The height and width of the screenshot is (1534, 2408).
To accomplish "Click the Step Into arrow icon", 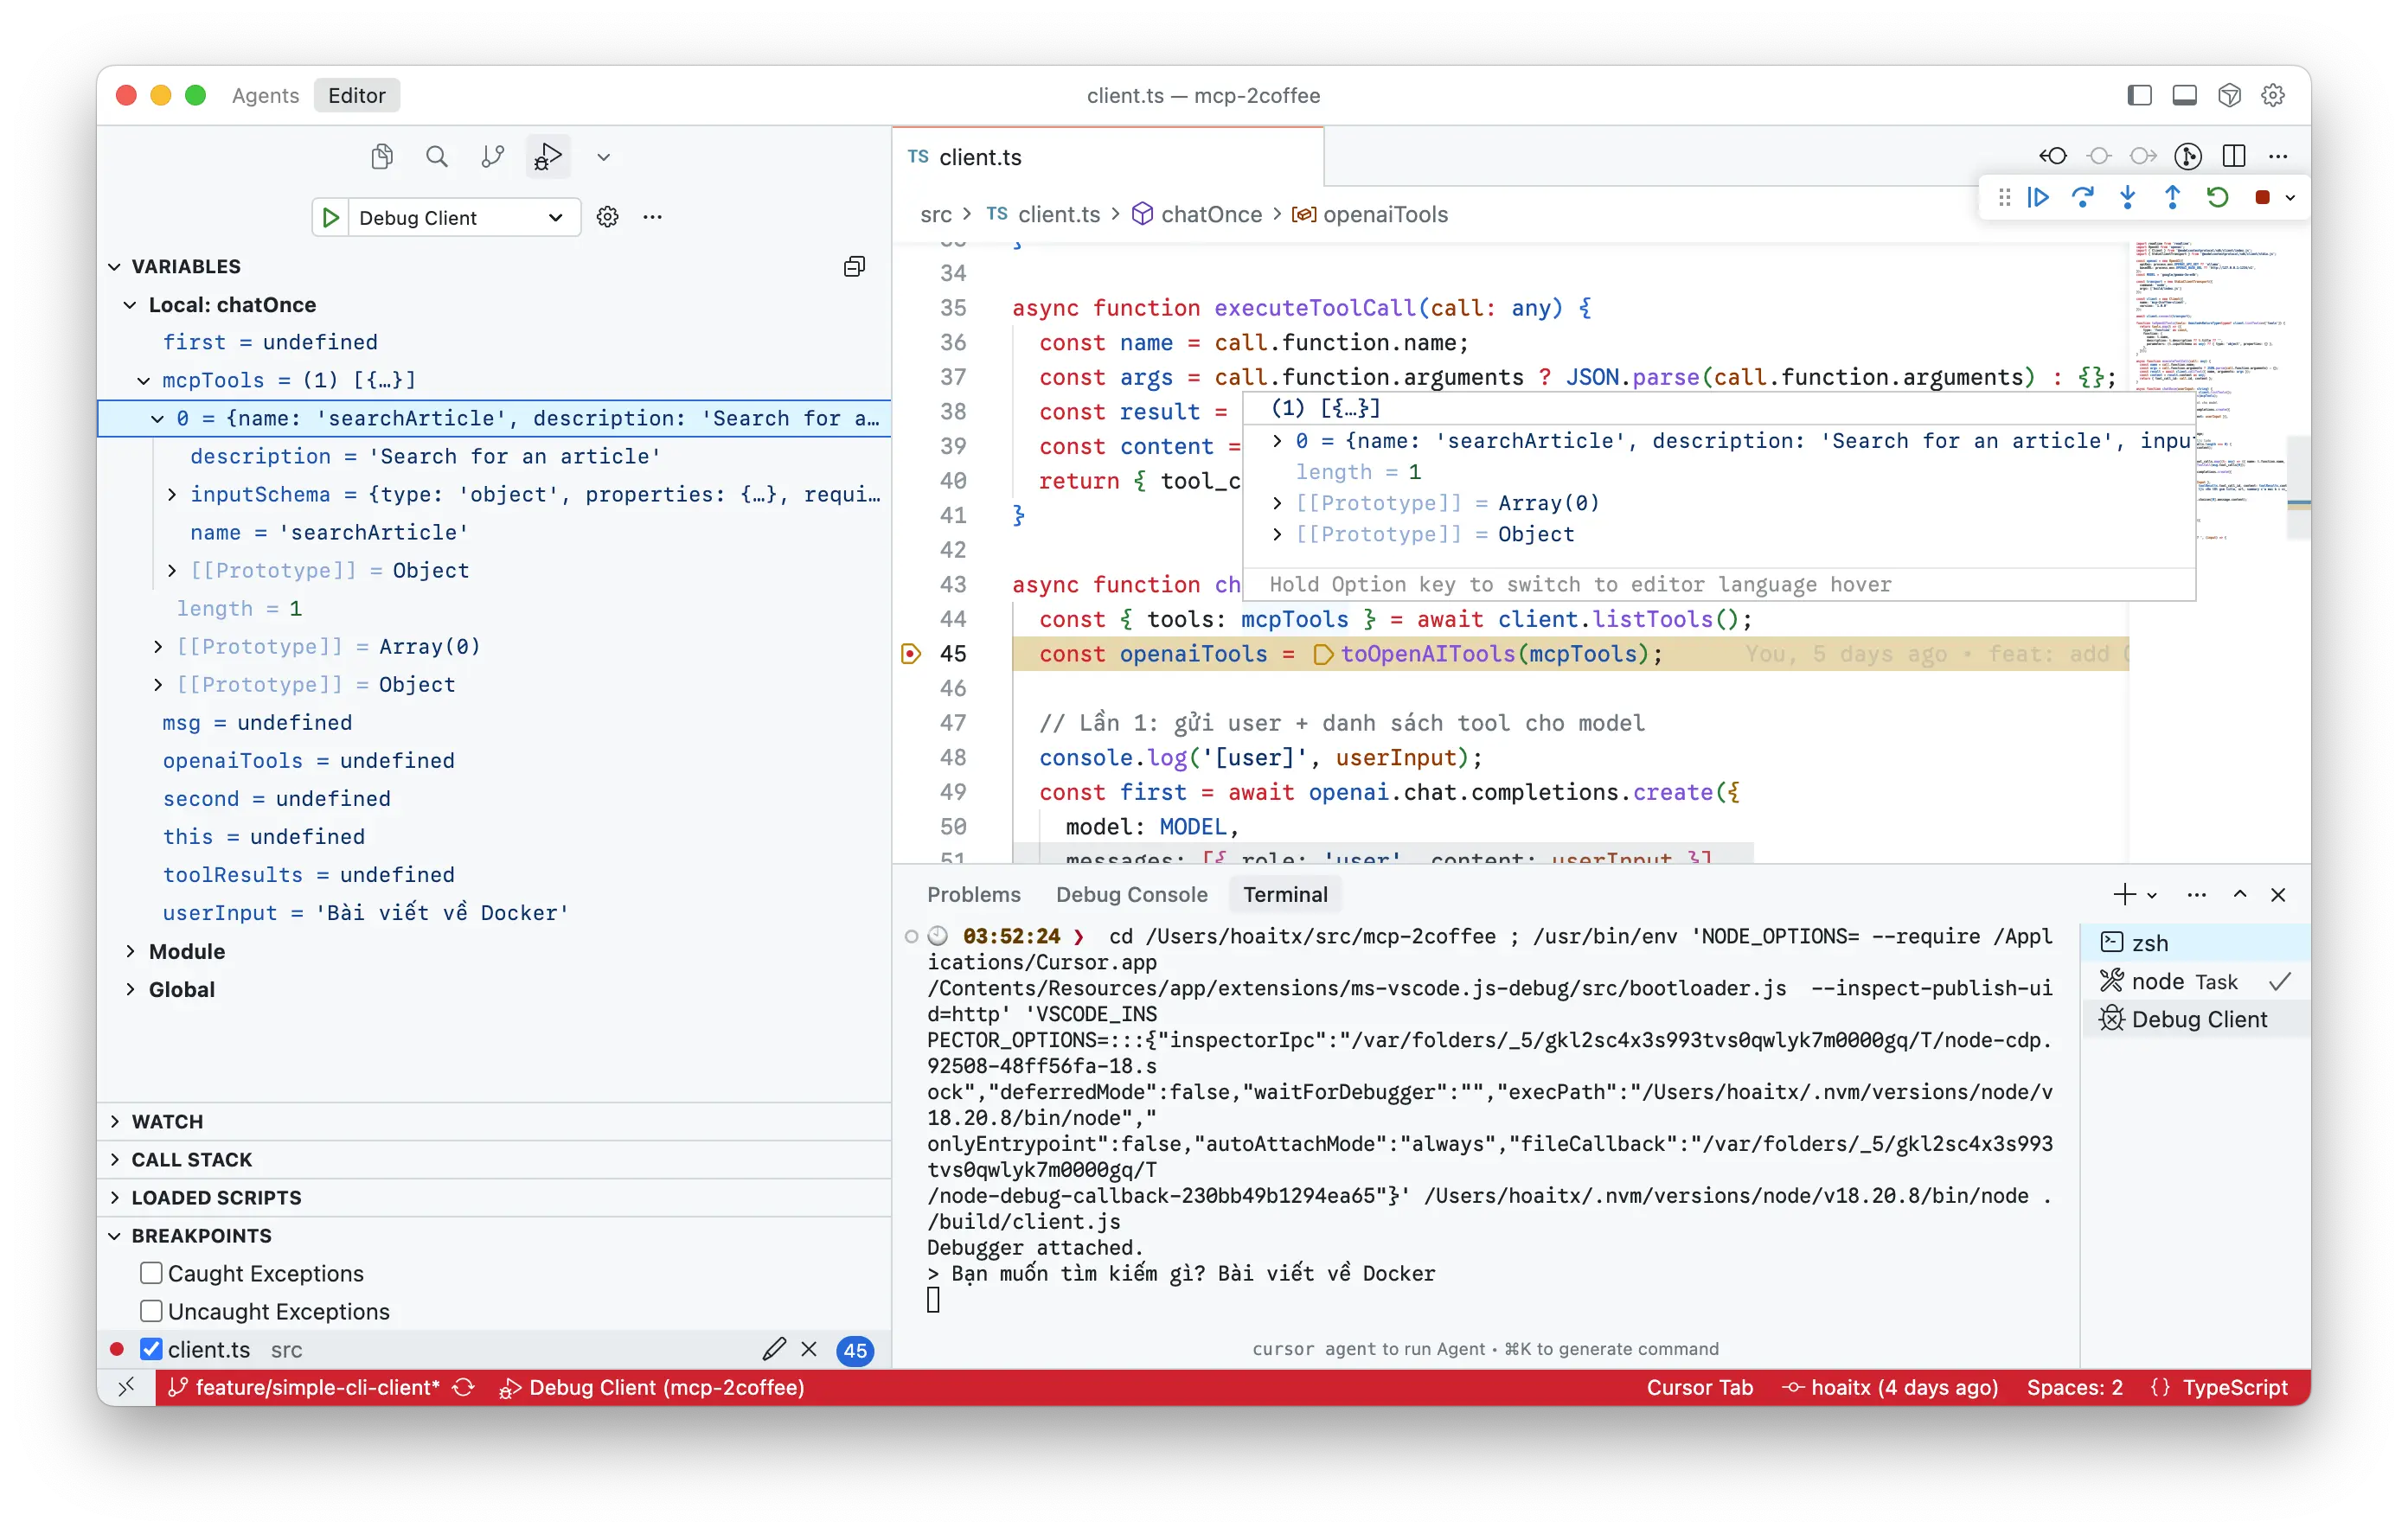I will point(2128,197).
